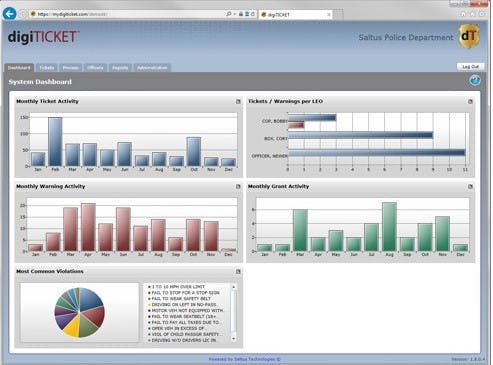This screenshot has width=493, height=365.
Task: Click the Oct bar in Monthly Ticket Activity
Action: point(194,152)
